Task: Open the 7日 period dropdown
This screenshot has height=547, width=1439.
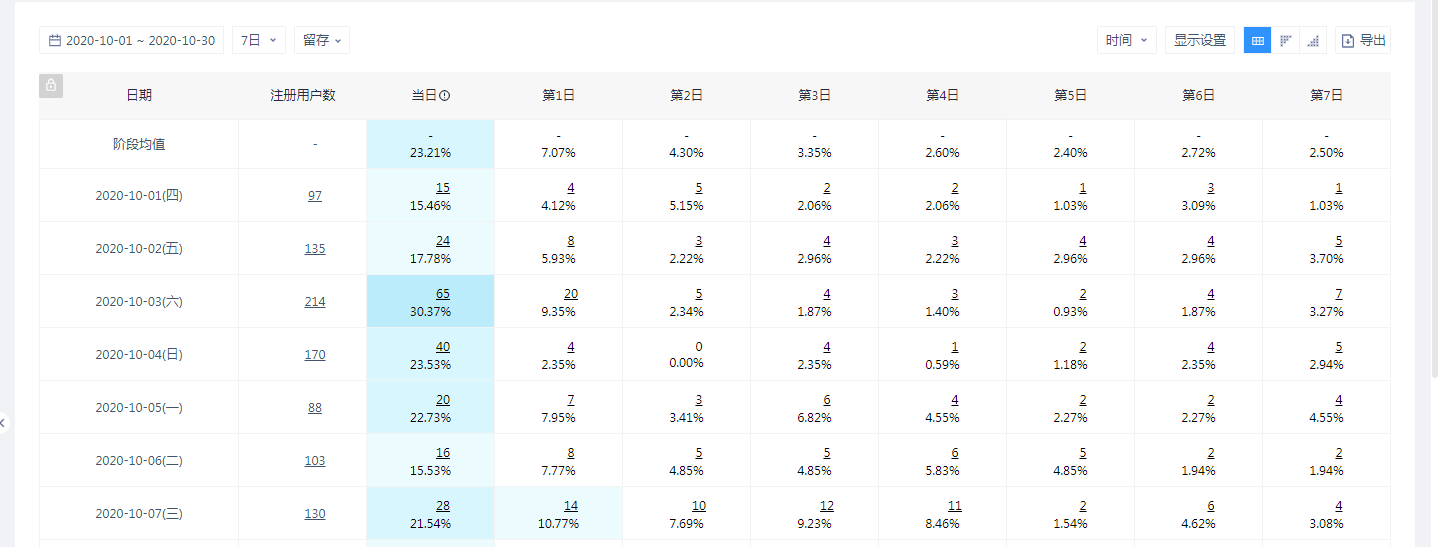Action: click(259, 41)
